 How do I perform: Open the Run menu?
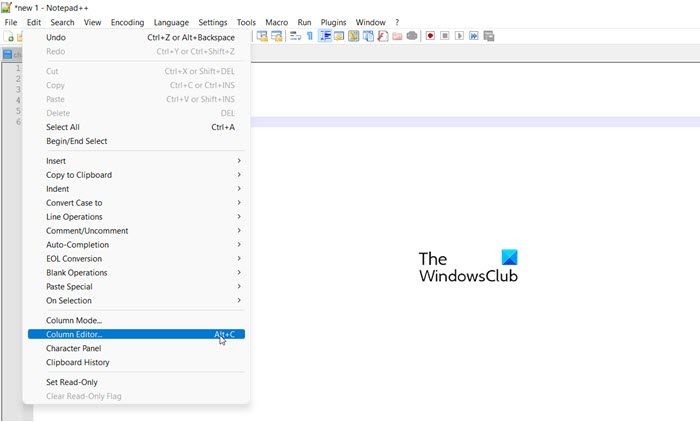(304, 22)
